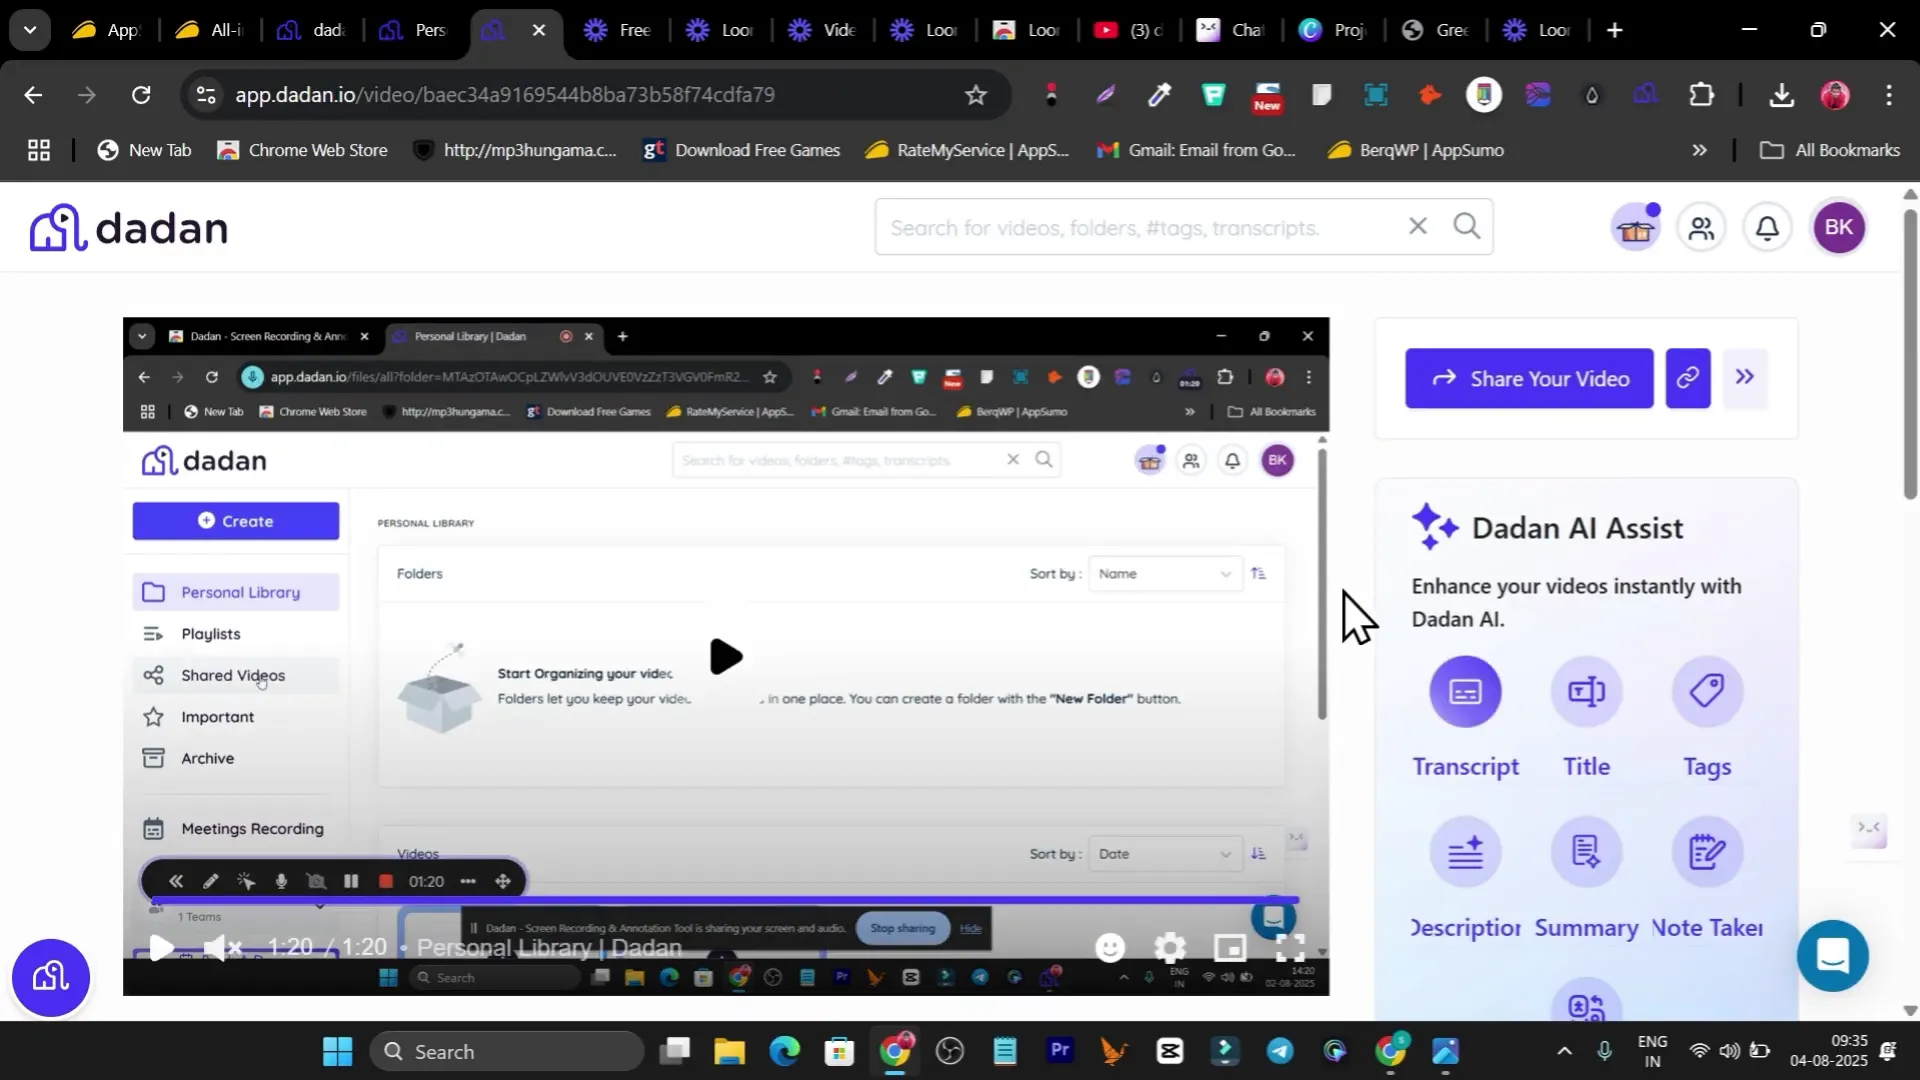Open the AI Tags generator
Image resolution: width=1920 pixels, height=1080 pixels.
coord(1707,692)
